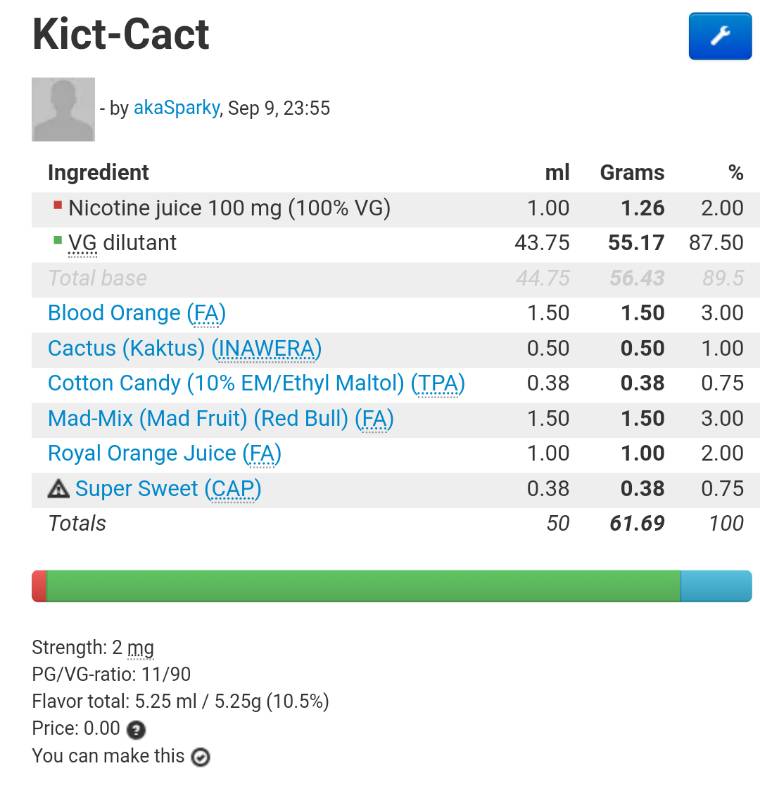Click the author avatar thumbnail
760x790 pixels.
click(x=63, y=109)
